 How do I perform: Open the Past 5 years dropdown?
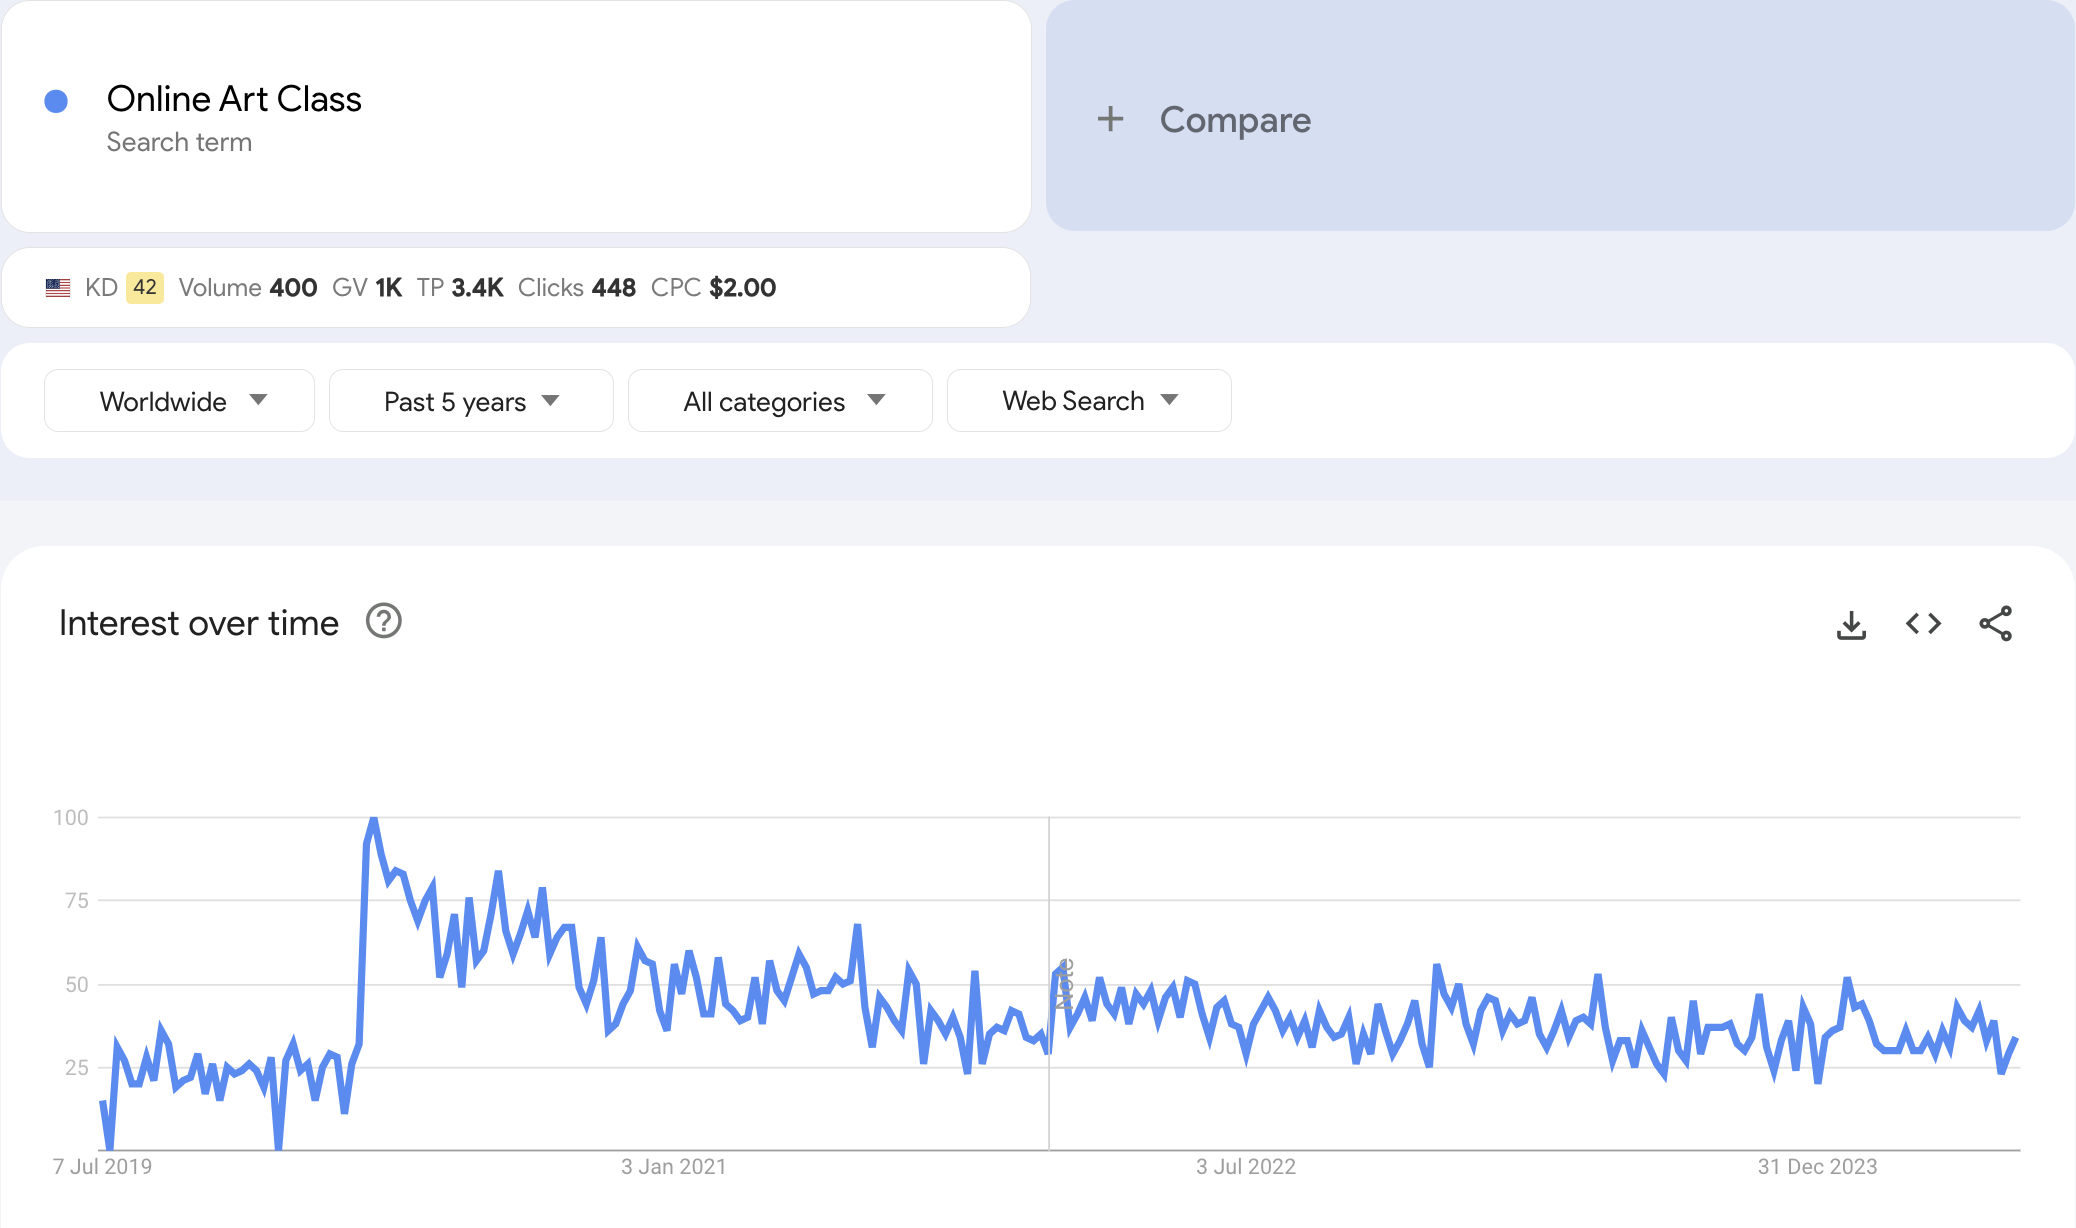471,401
